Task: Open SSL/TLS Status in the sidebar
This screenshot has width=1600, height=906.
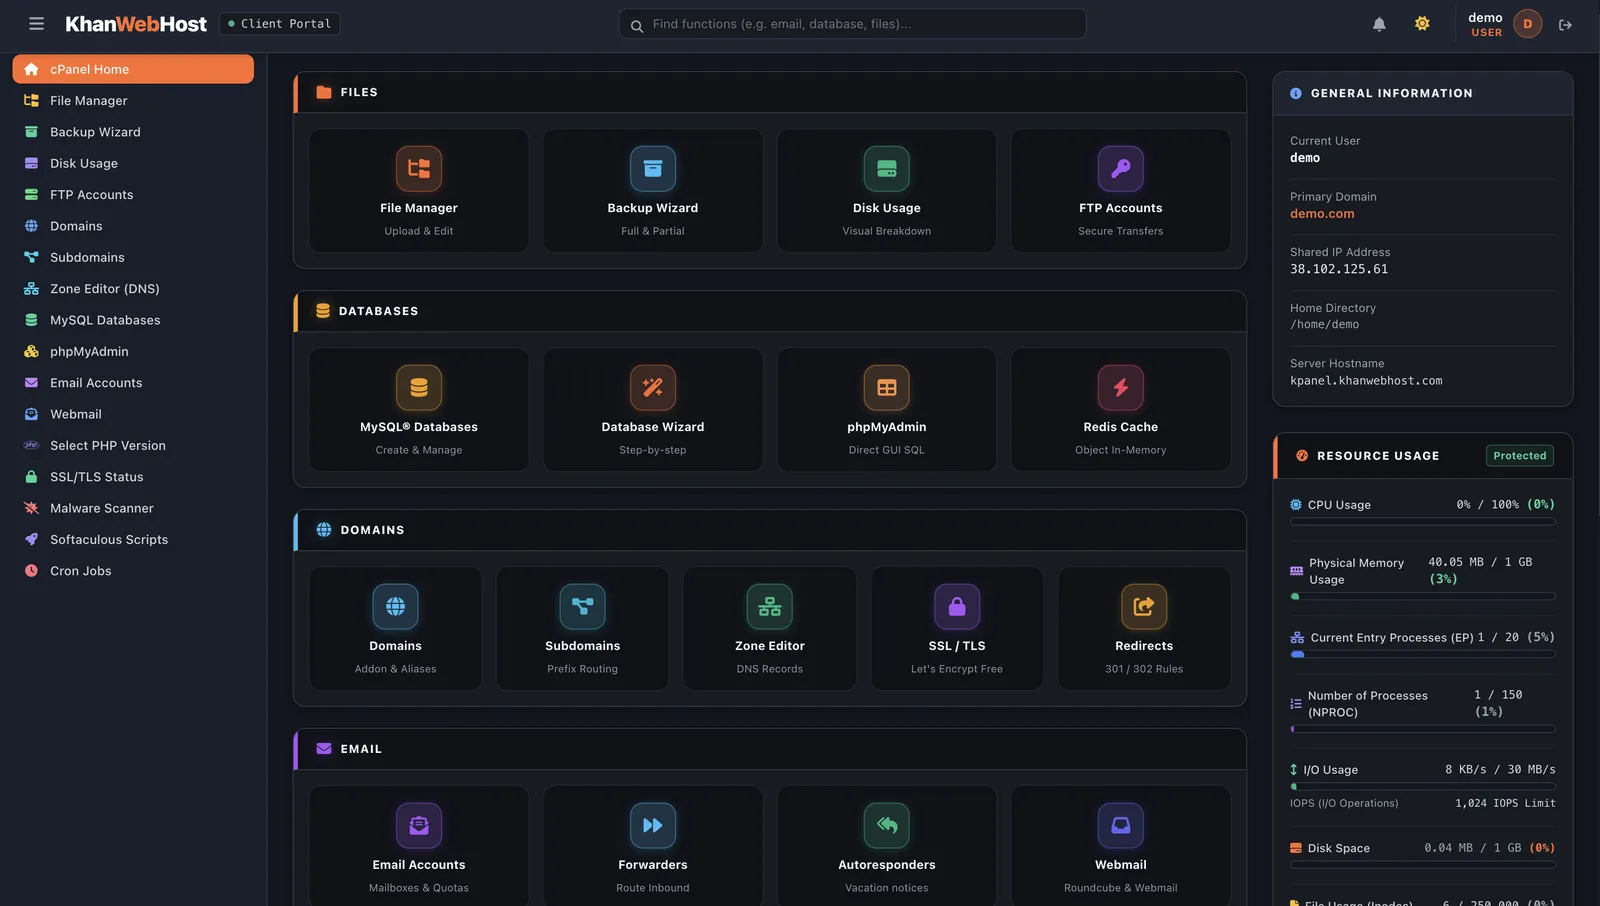Action: (x=133, y=477)
